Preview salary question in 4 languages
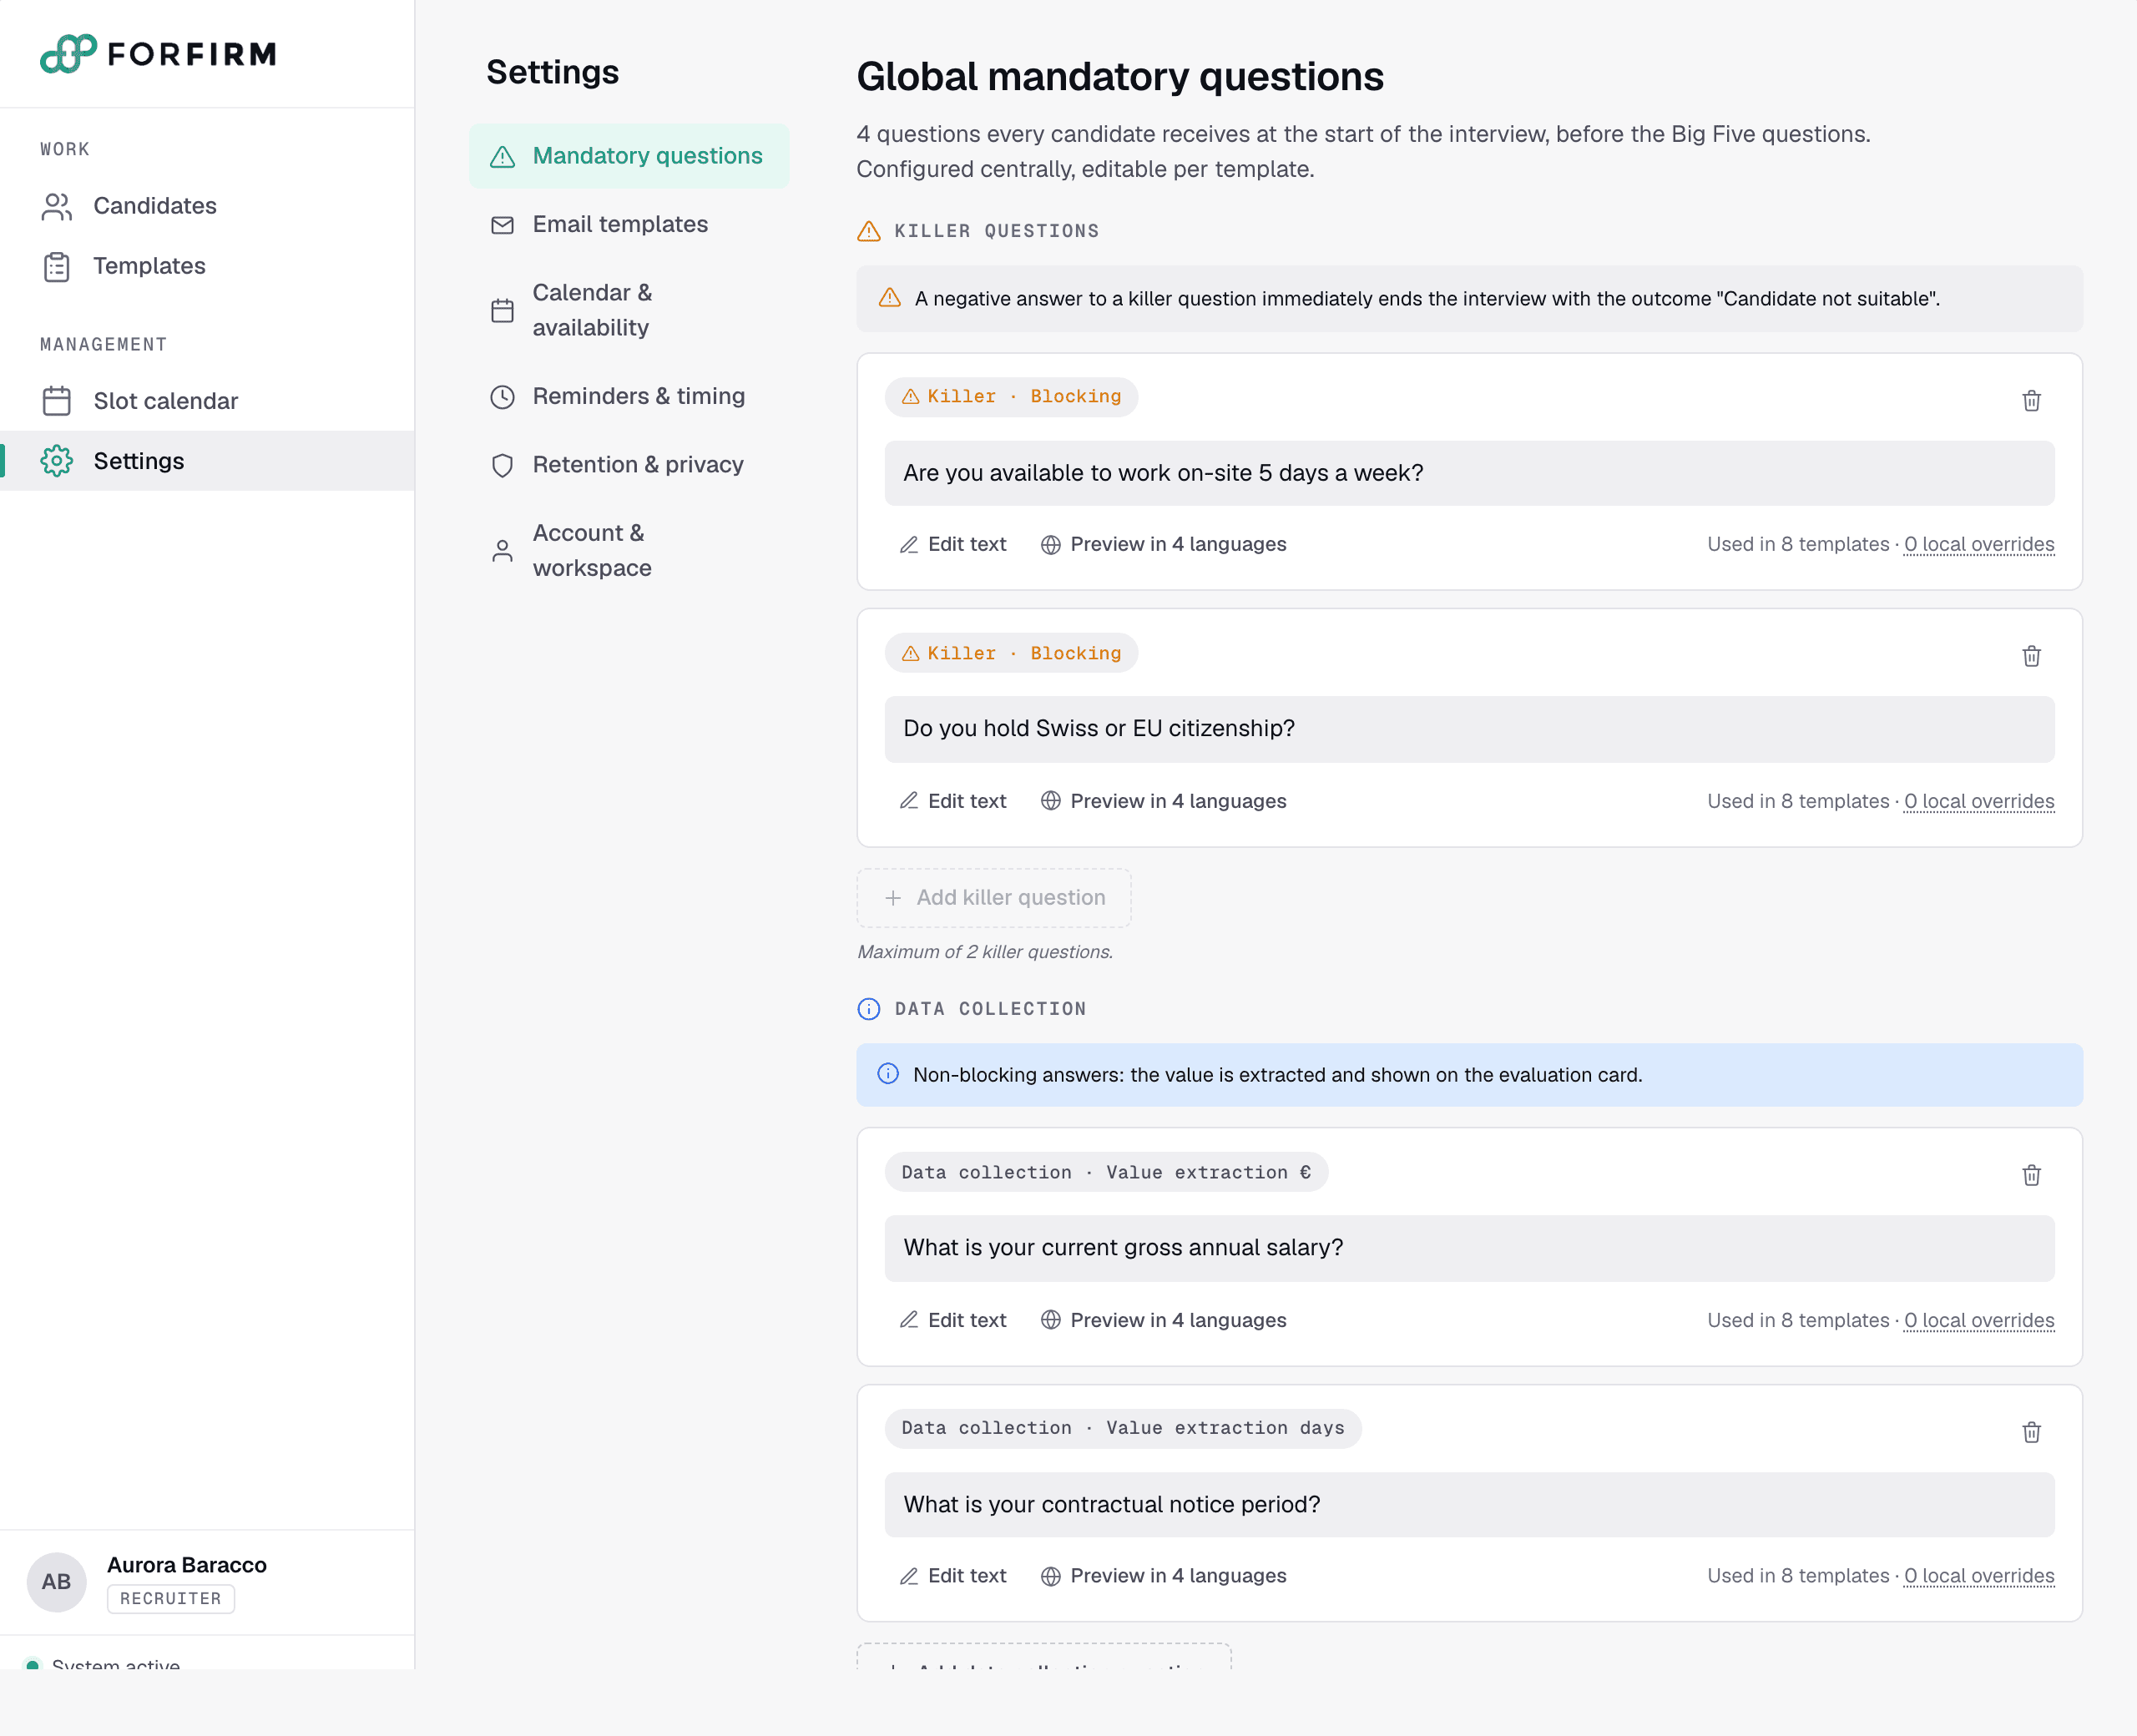 (1163, 1320)
